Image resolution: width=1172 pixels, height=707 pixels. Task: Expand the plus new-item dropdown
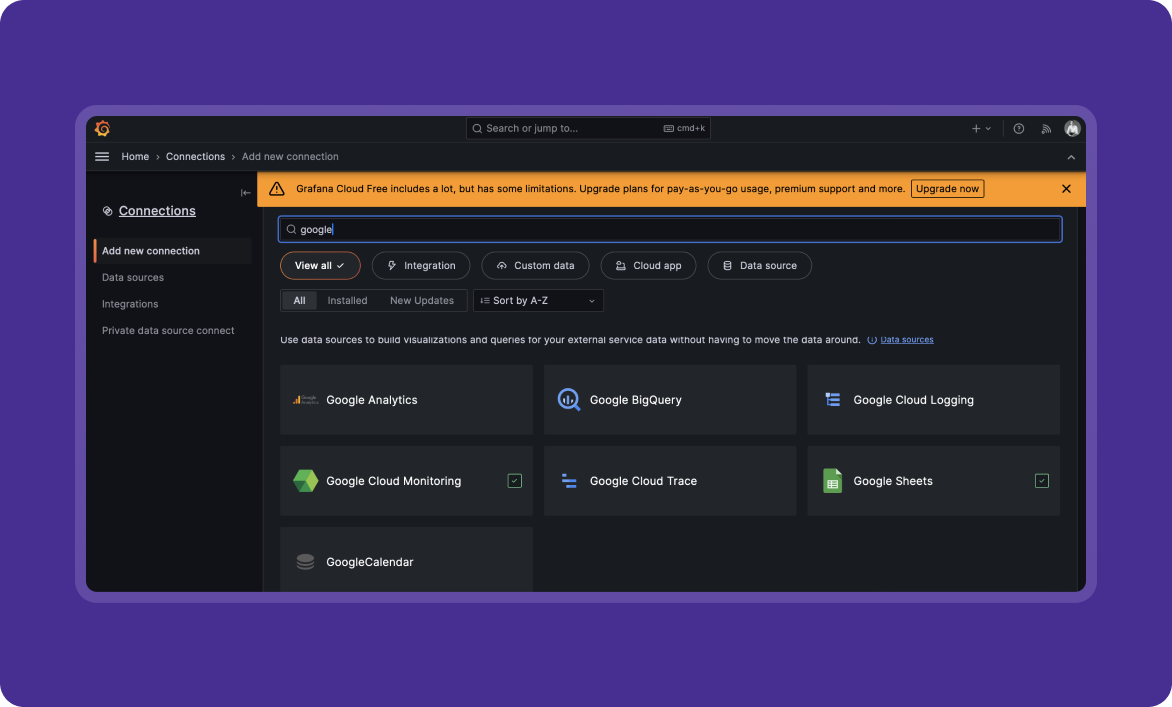click(x=981, y=129)
